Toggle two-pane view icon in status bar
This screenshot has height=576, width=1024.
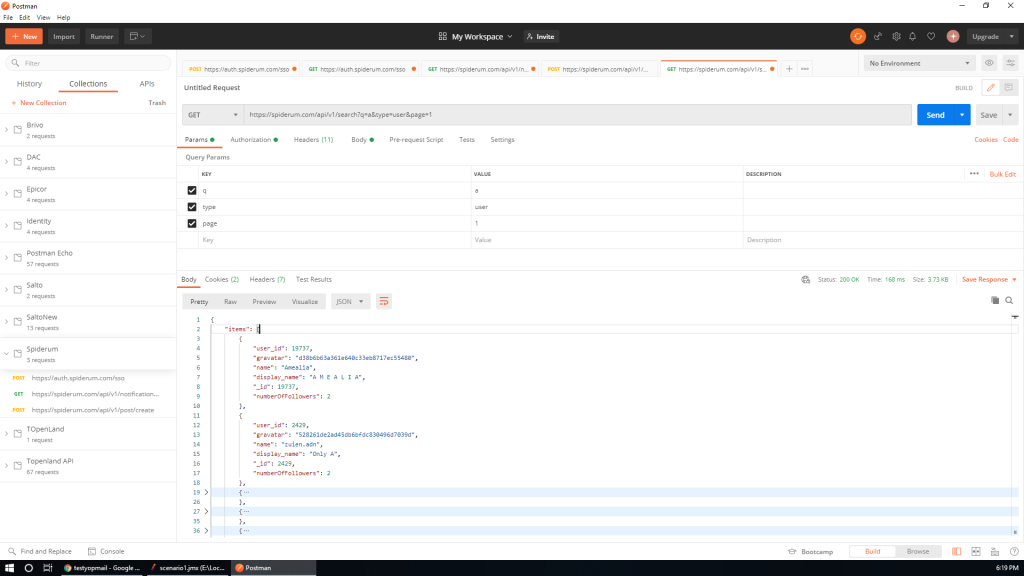(956, 552)
